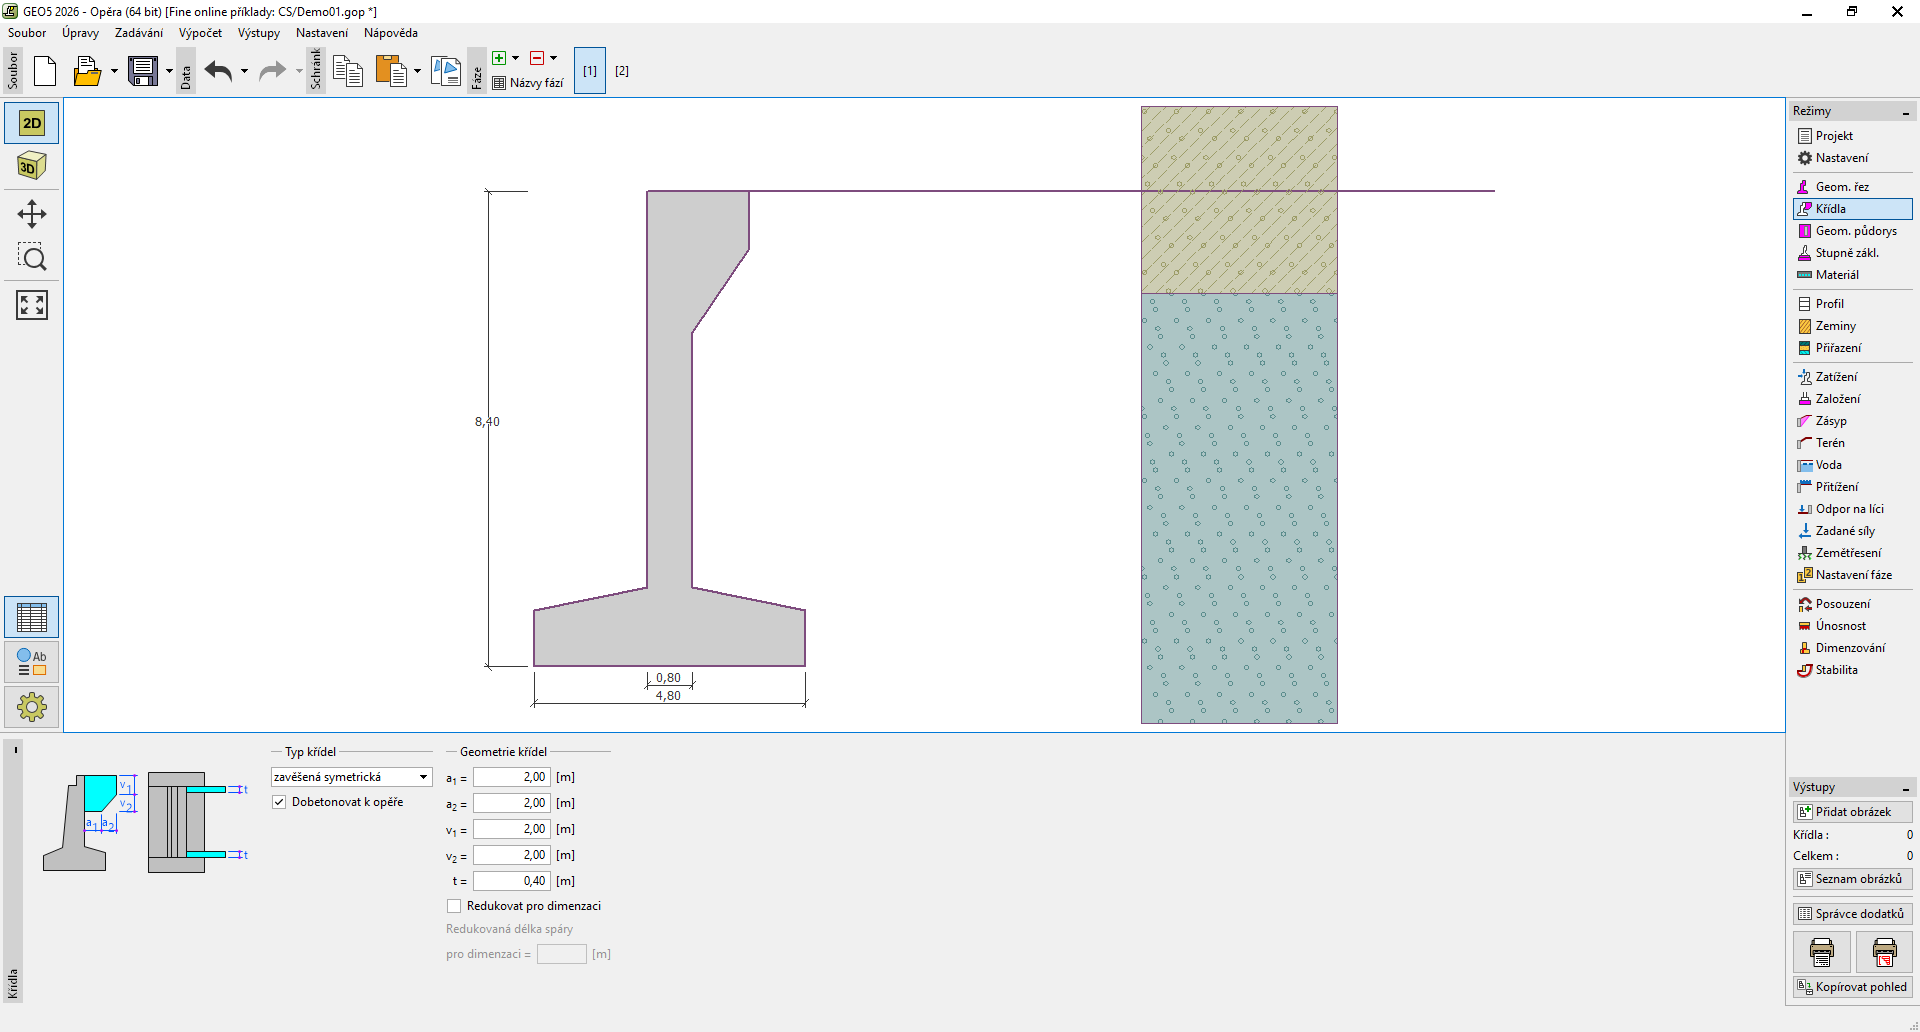This screenshot has width=1920, height=1032.
Task: Create new file from toolbar
Action: (45, 71)
